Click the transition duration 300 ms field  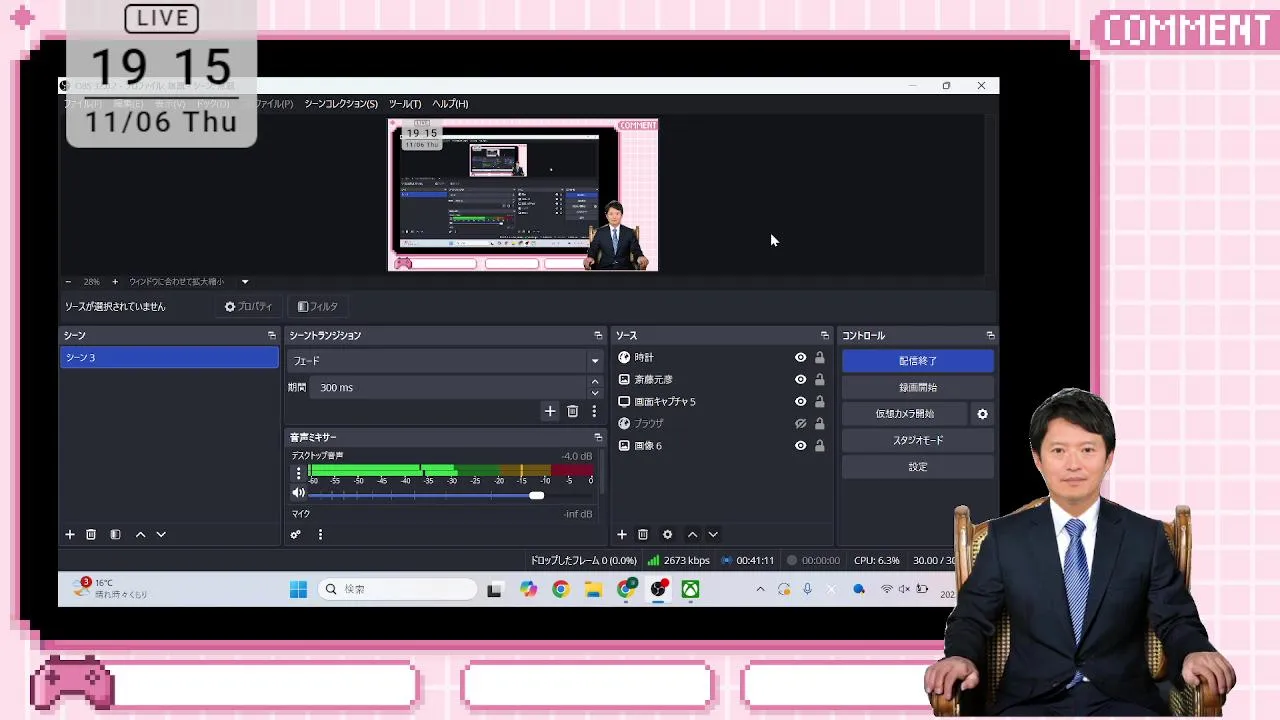click(x=450, y=388)
